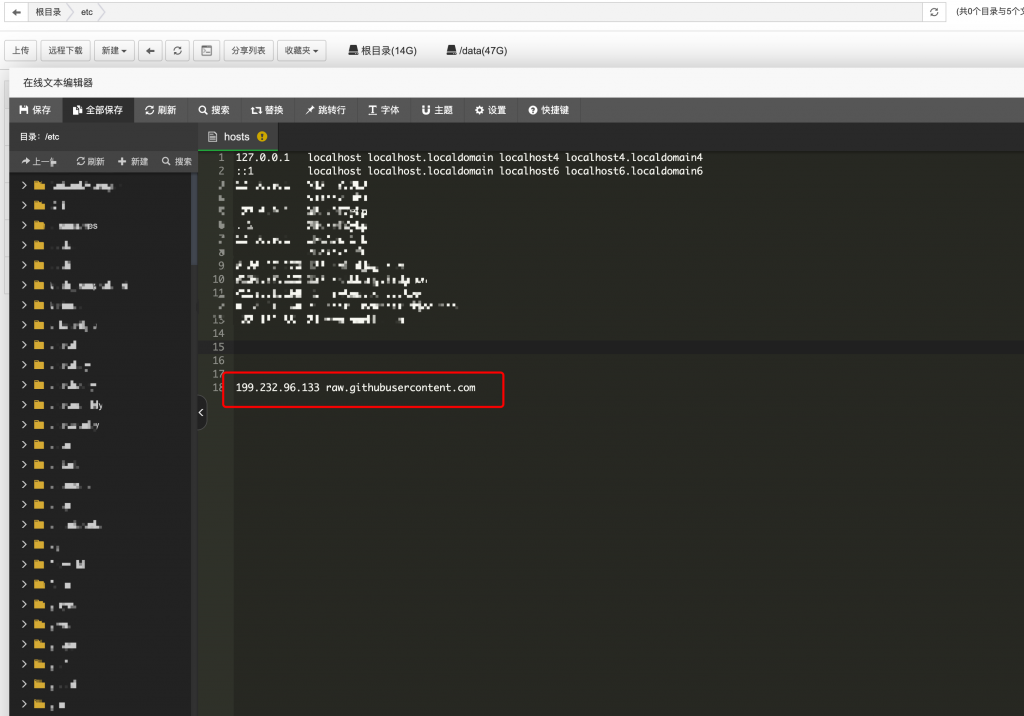This screenshot has height=716, width=1024.
Task: Open the terminal icon in file manager toolbar
Action: click(206, 51)
